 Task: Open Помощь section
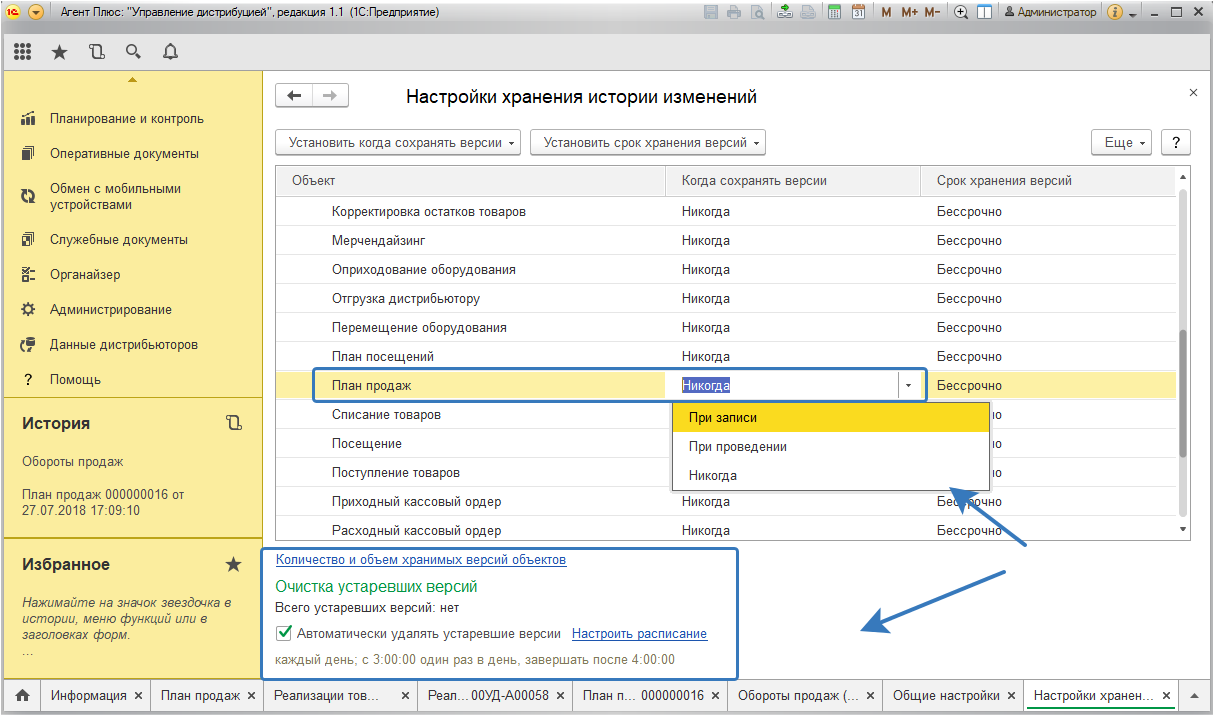pos(75,380)
